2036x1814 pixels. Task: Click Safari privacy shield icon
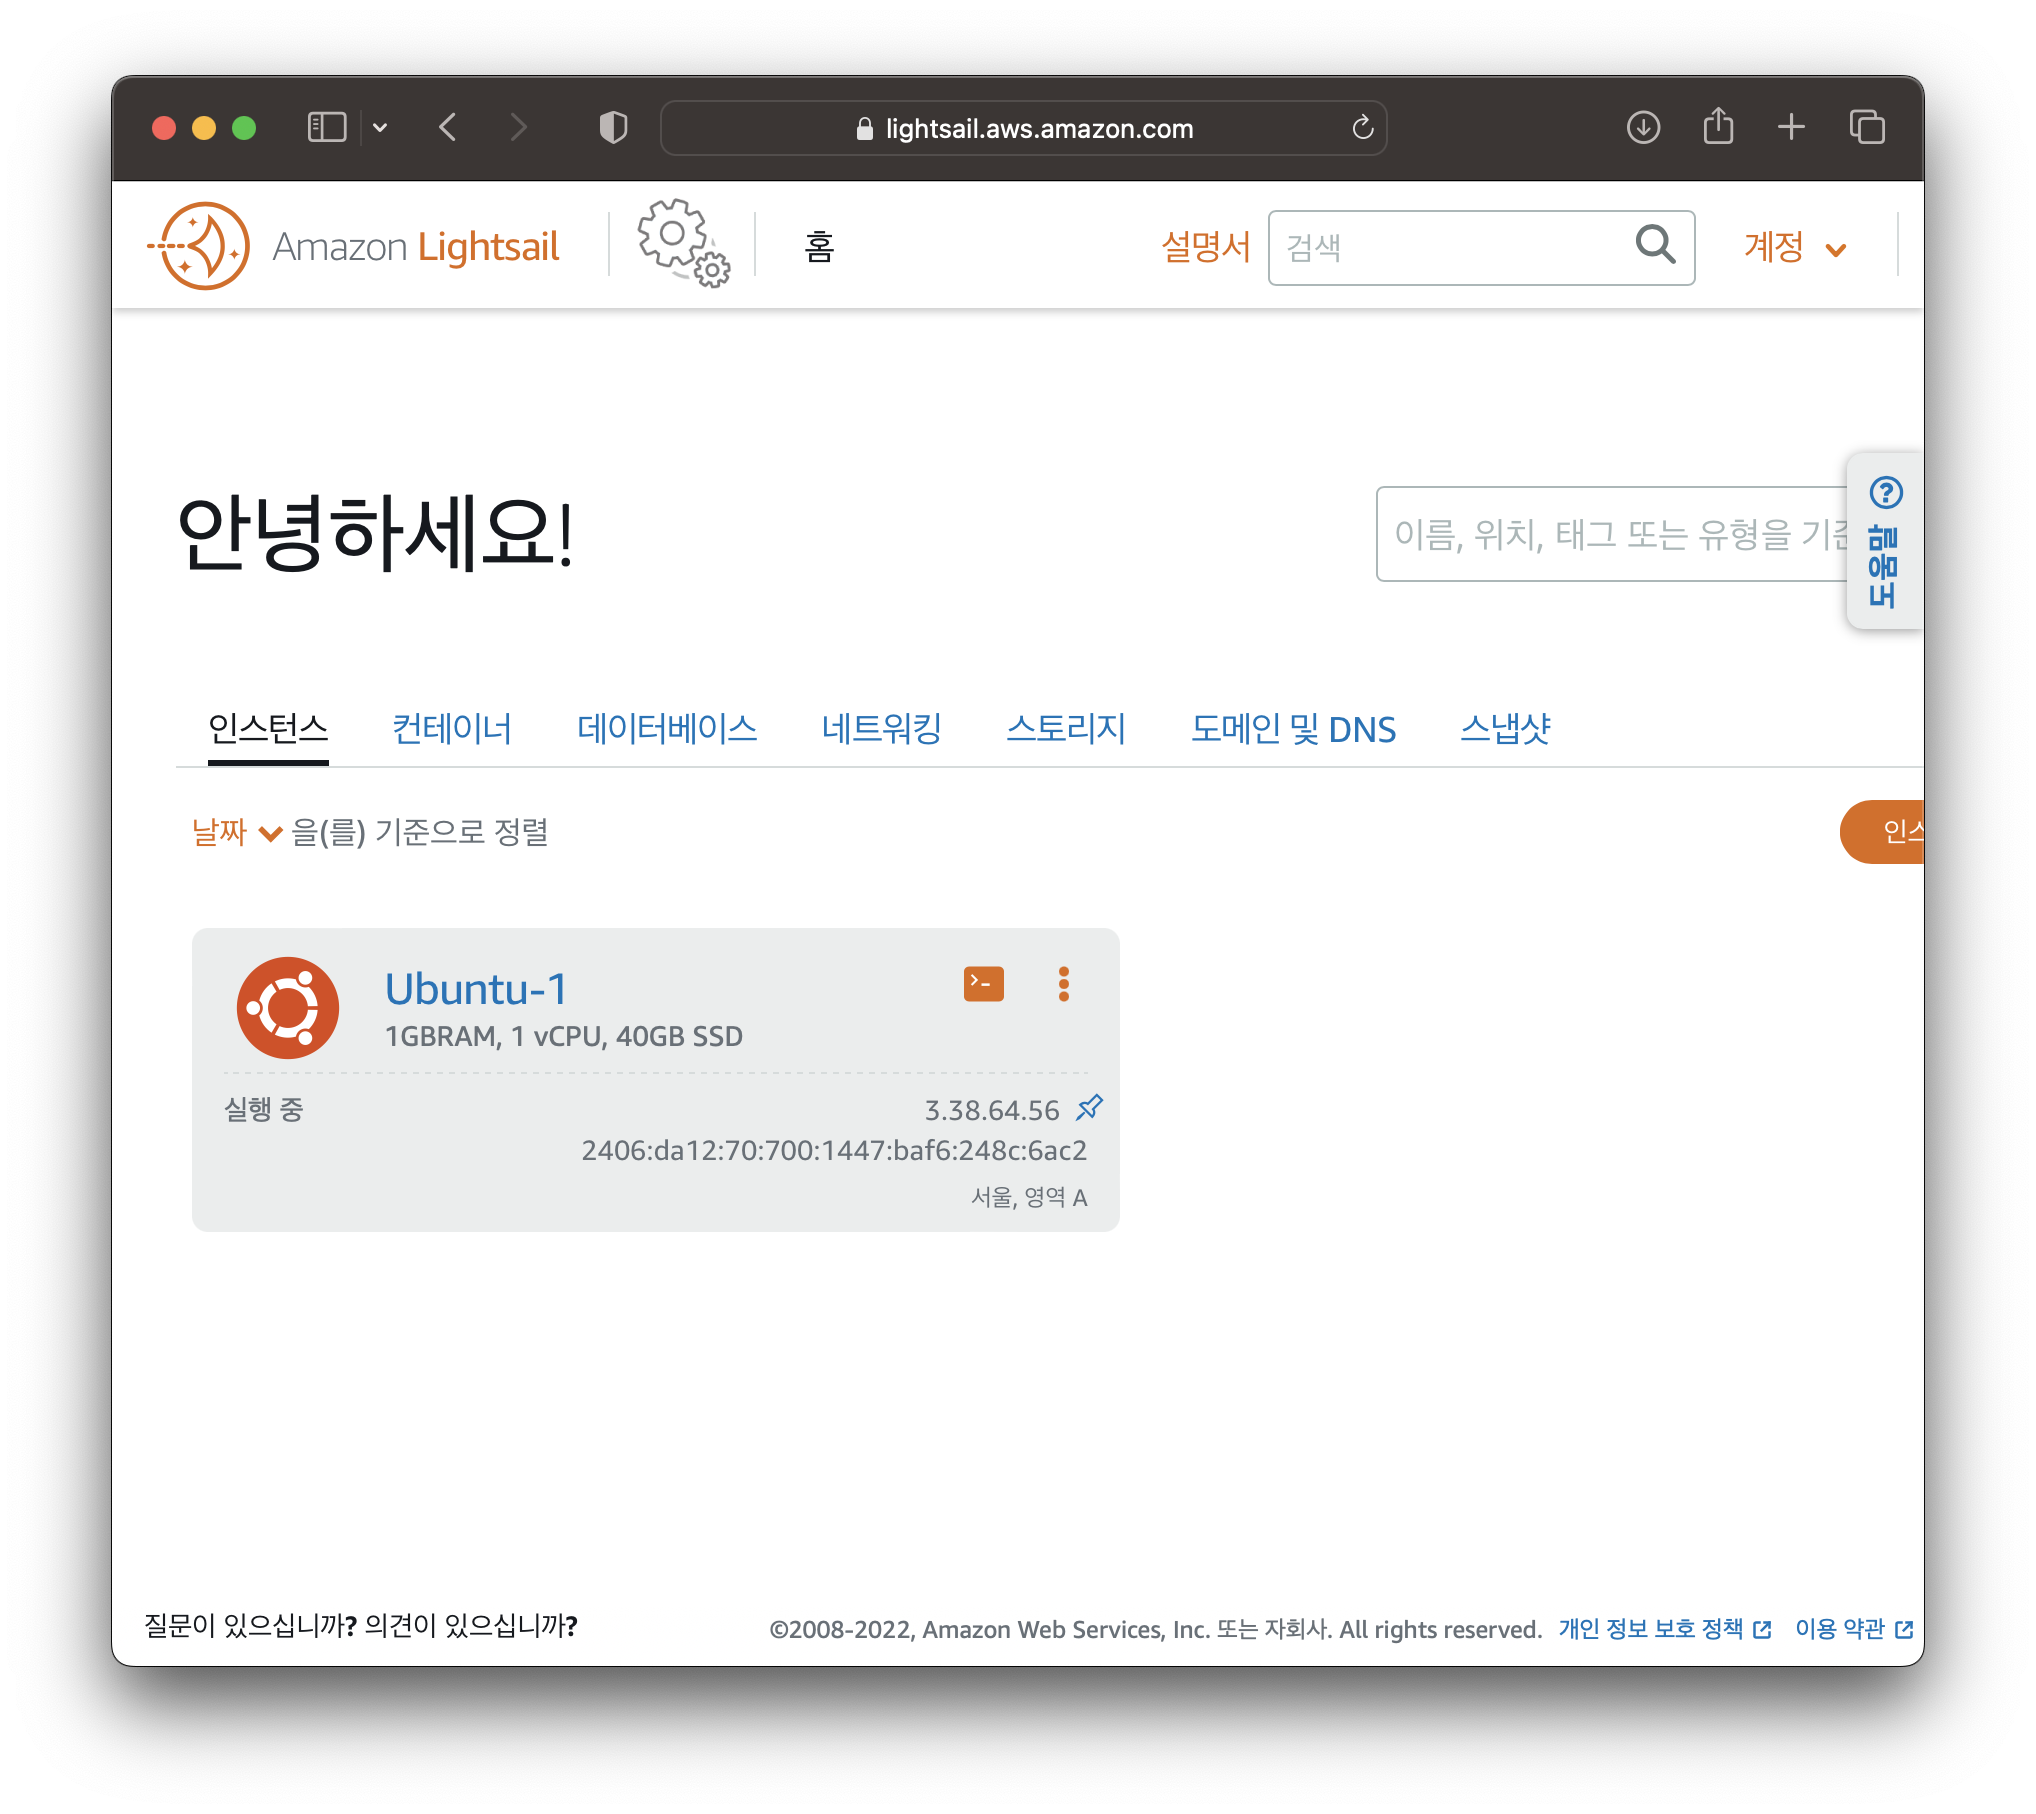click(x=613, y=128)
